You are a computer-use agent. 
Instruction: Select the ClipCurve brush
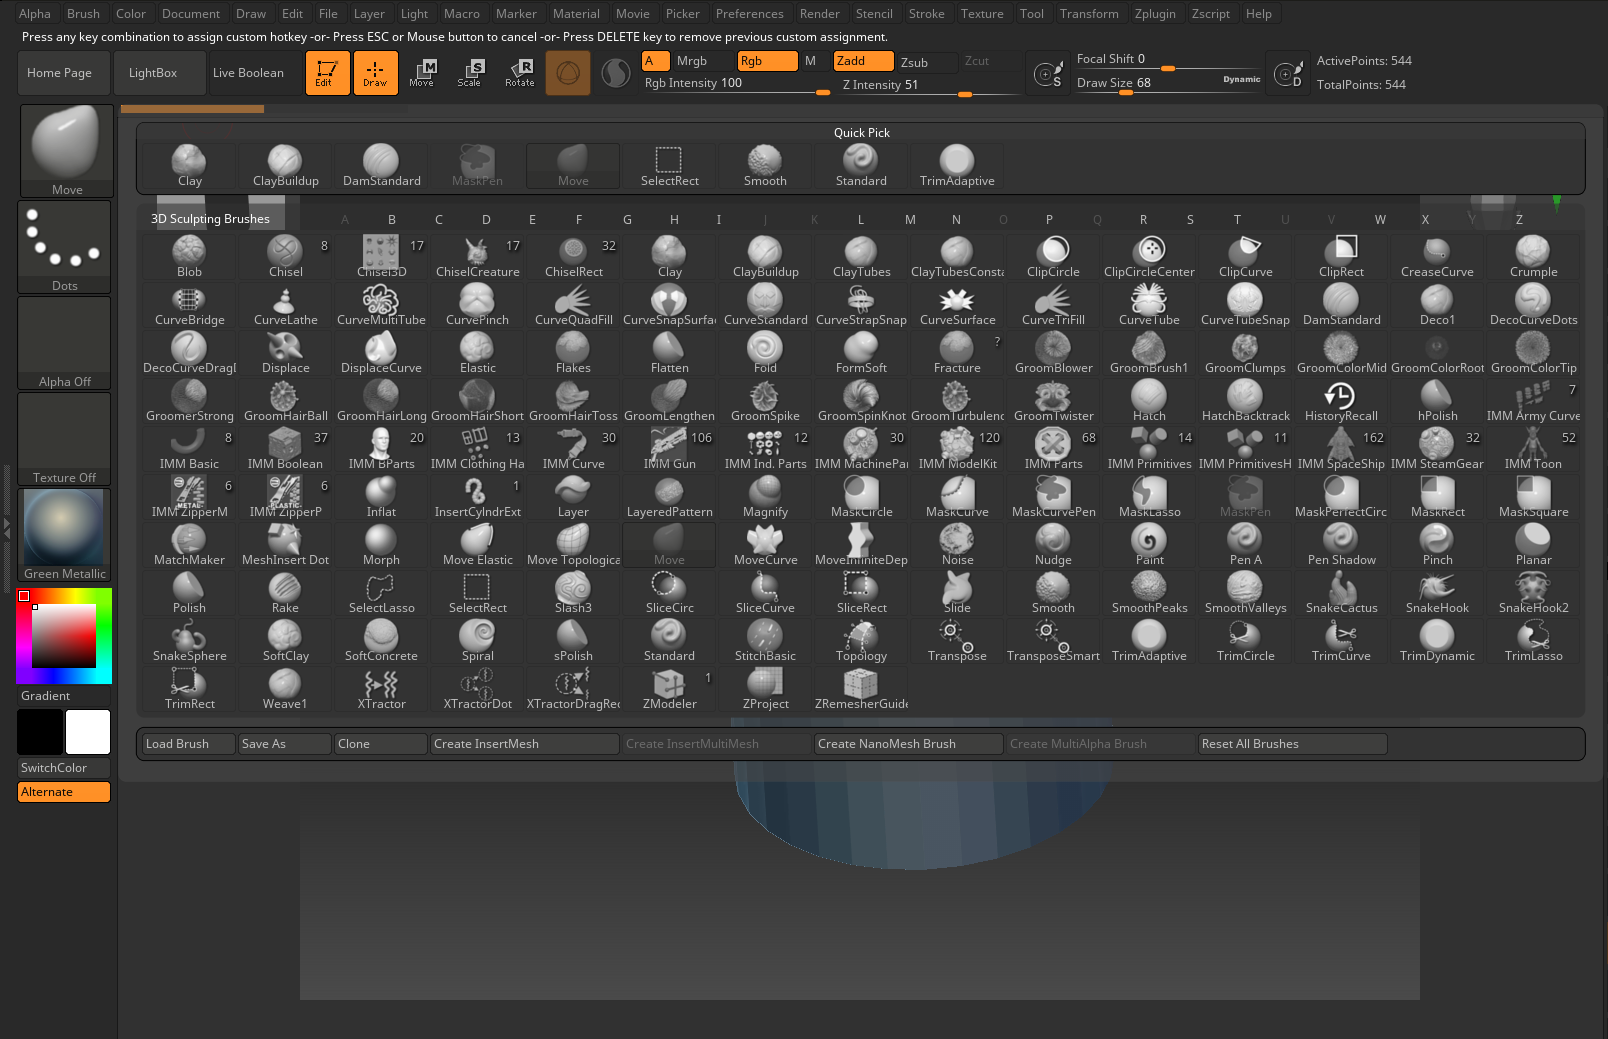(1245, 257)
